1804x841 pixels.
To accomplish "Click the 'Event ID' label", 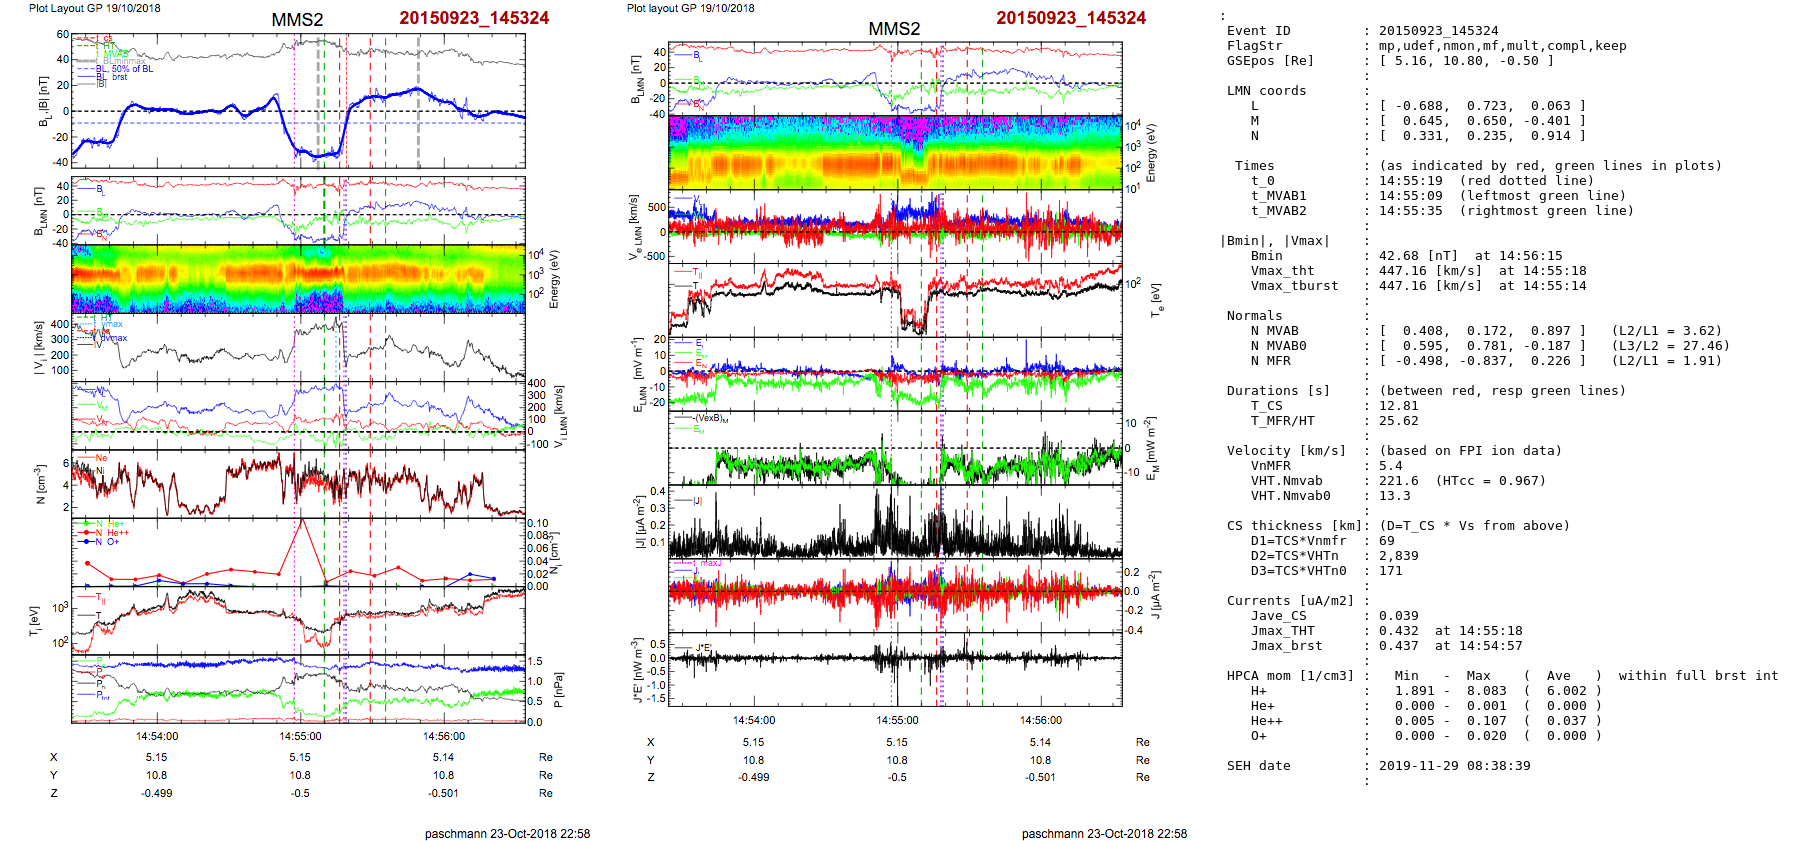I will pyautogui.click(x=1259, y=31).
